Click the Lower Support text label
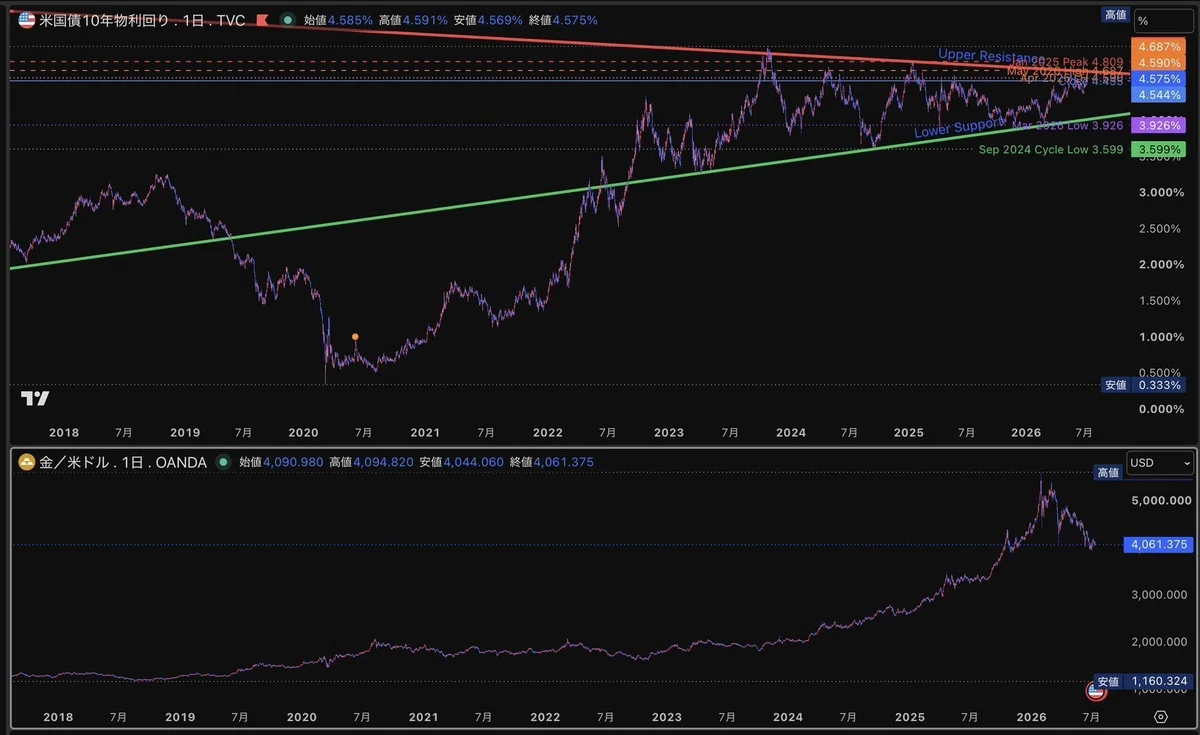This screenshot has height=735, width=1200. pos(958,127)
